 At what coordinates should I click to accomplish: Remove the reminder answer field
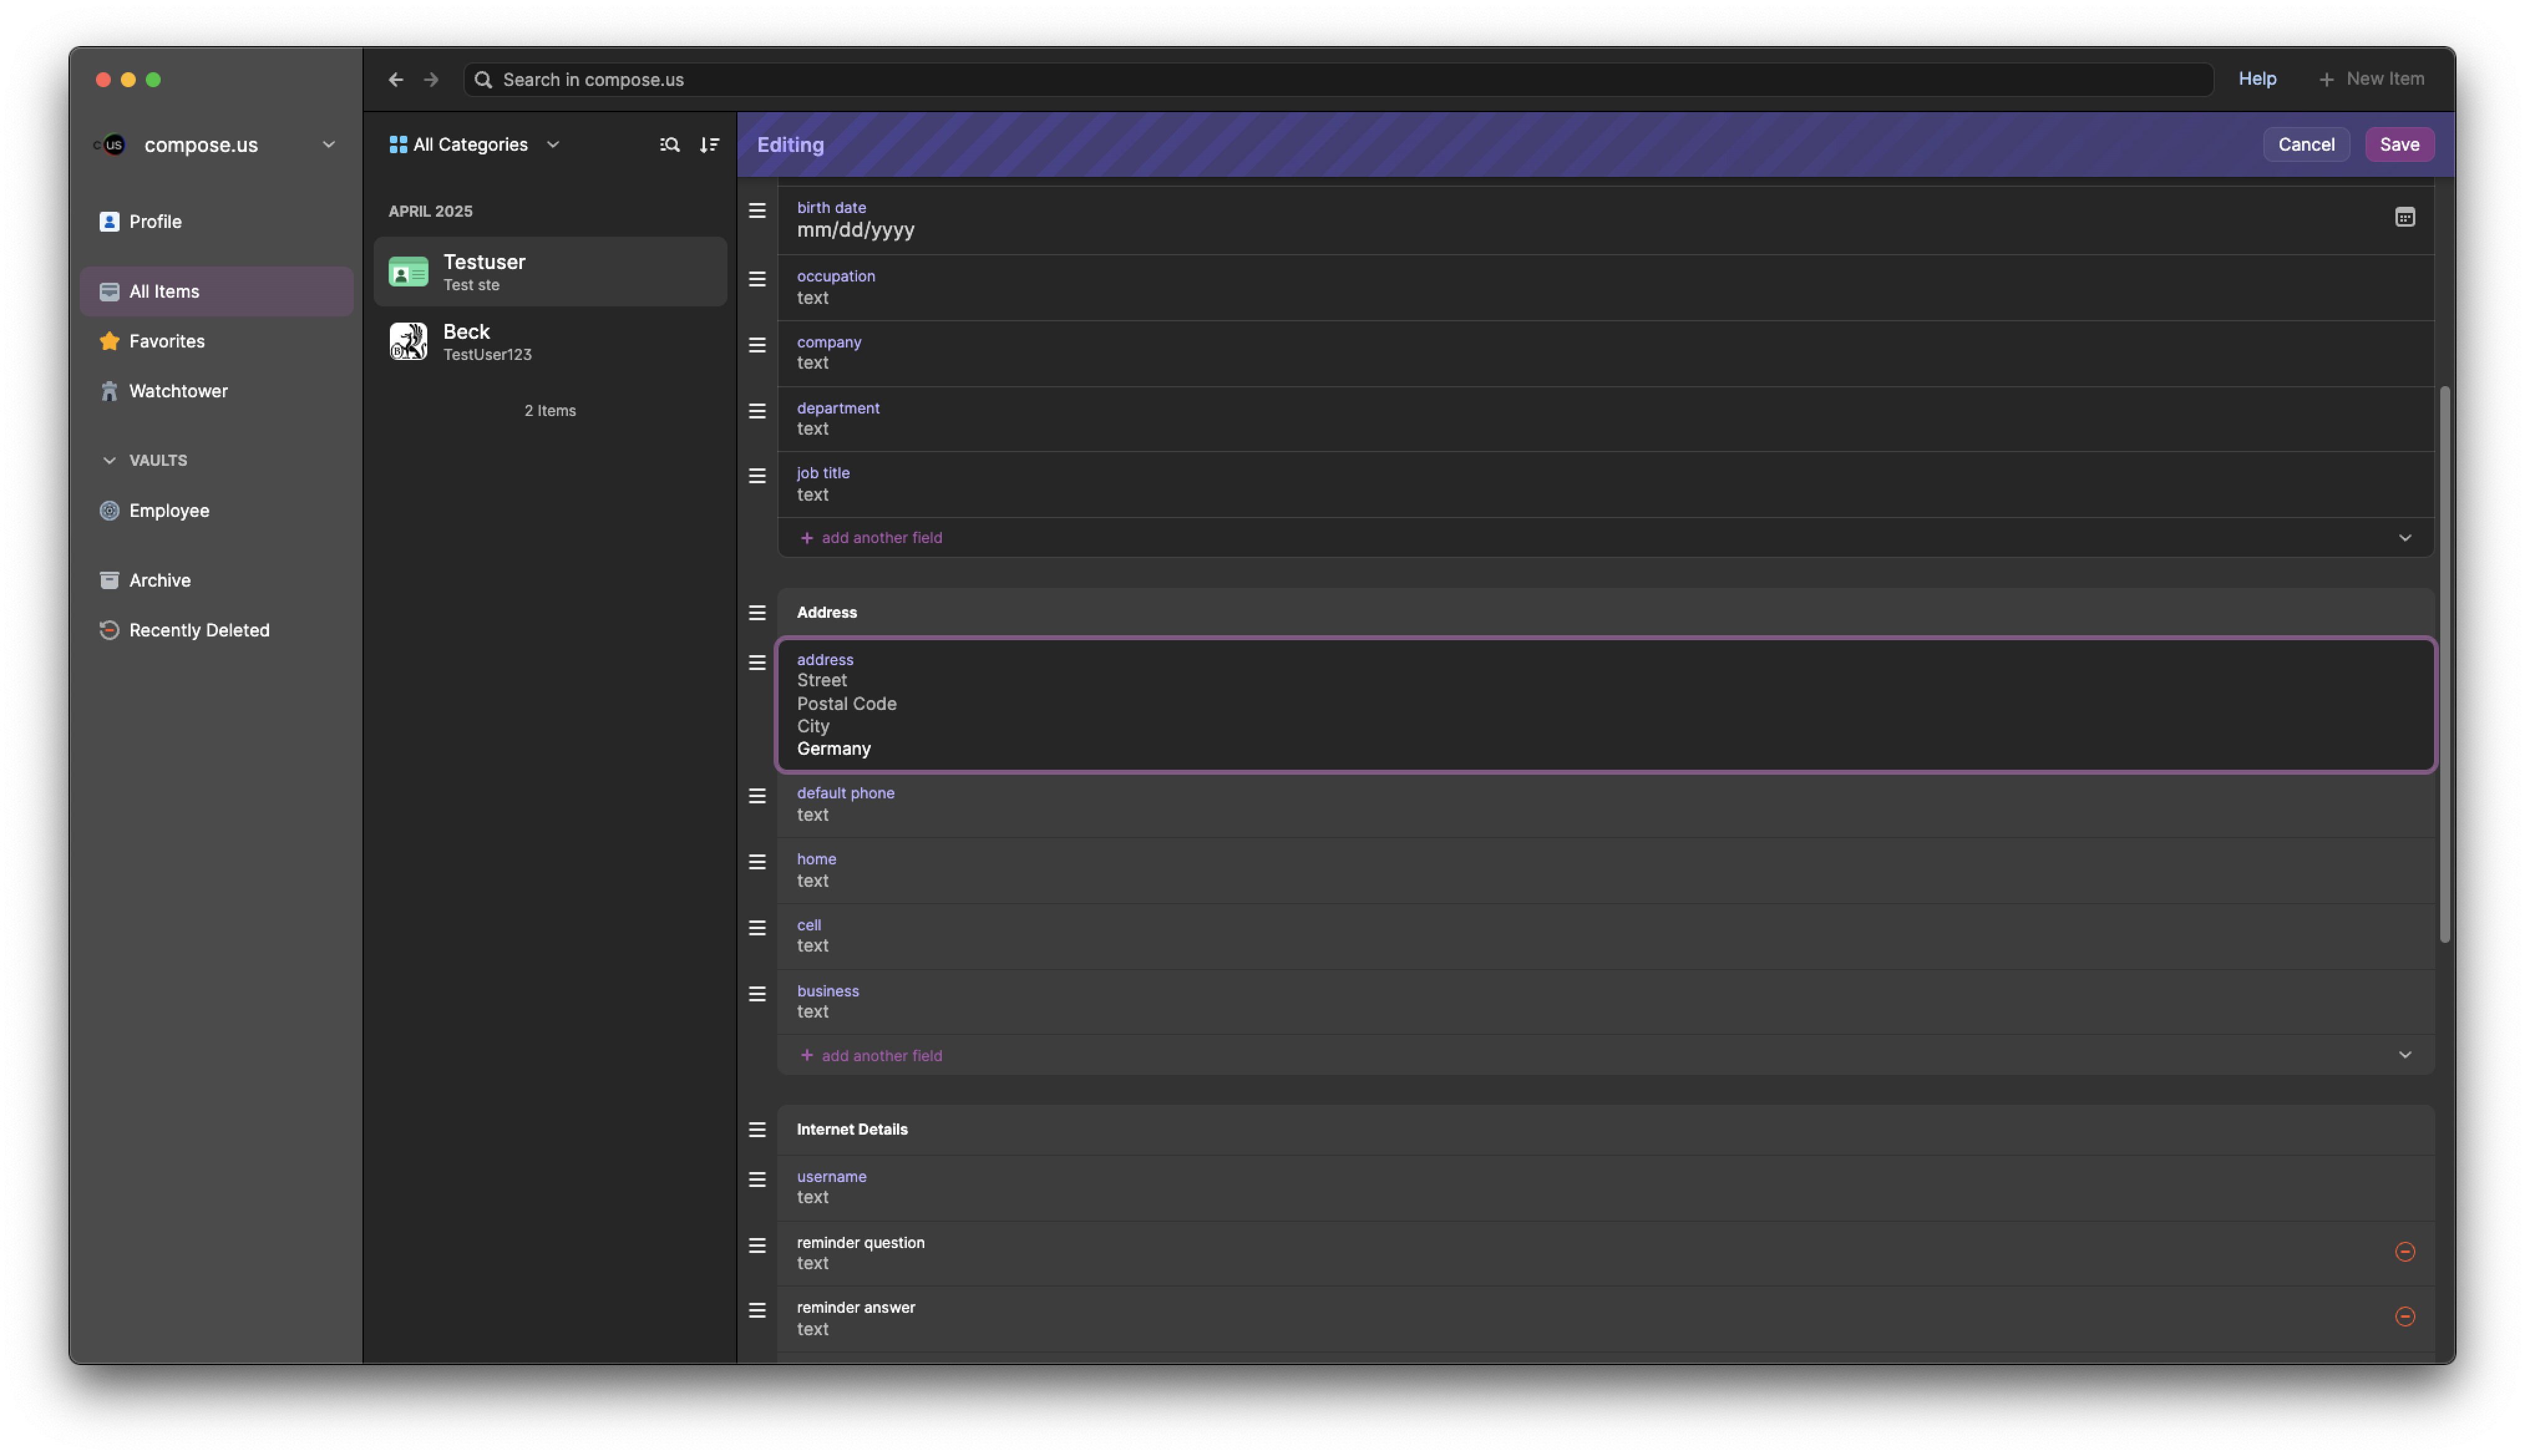click(x=2405, y=1316)
